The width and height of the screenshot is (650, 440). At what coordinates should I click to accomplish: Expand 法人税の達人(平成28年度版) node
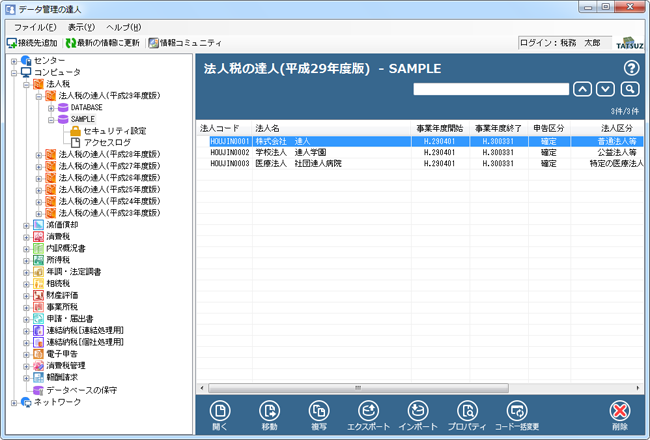point(39,155)
